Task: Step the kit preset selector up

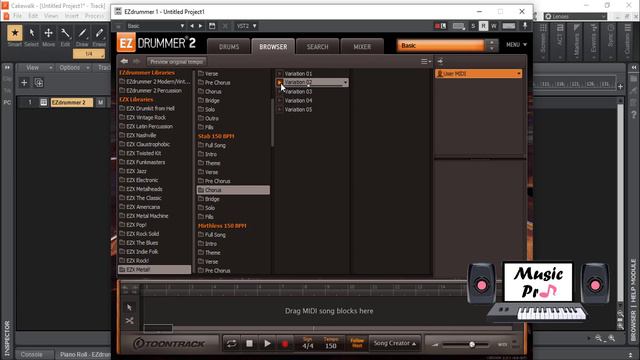Action: 492,42
